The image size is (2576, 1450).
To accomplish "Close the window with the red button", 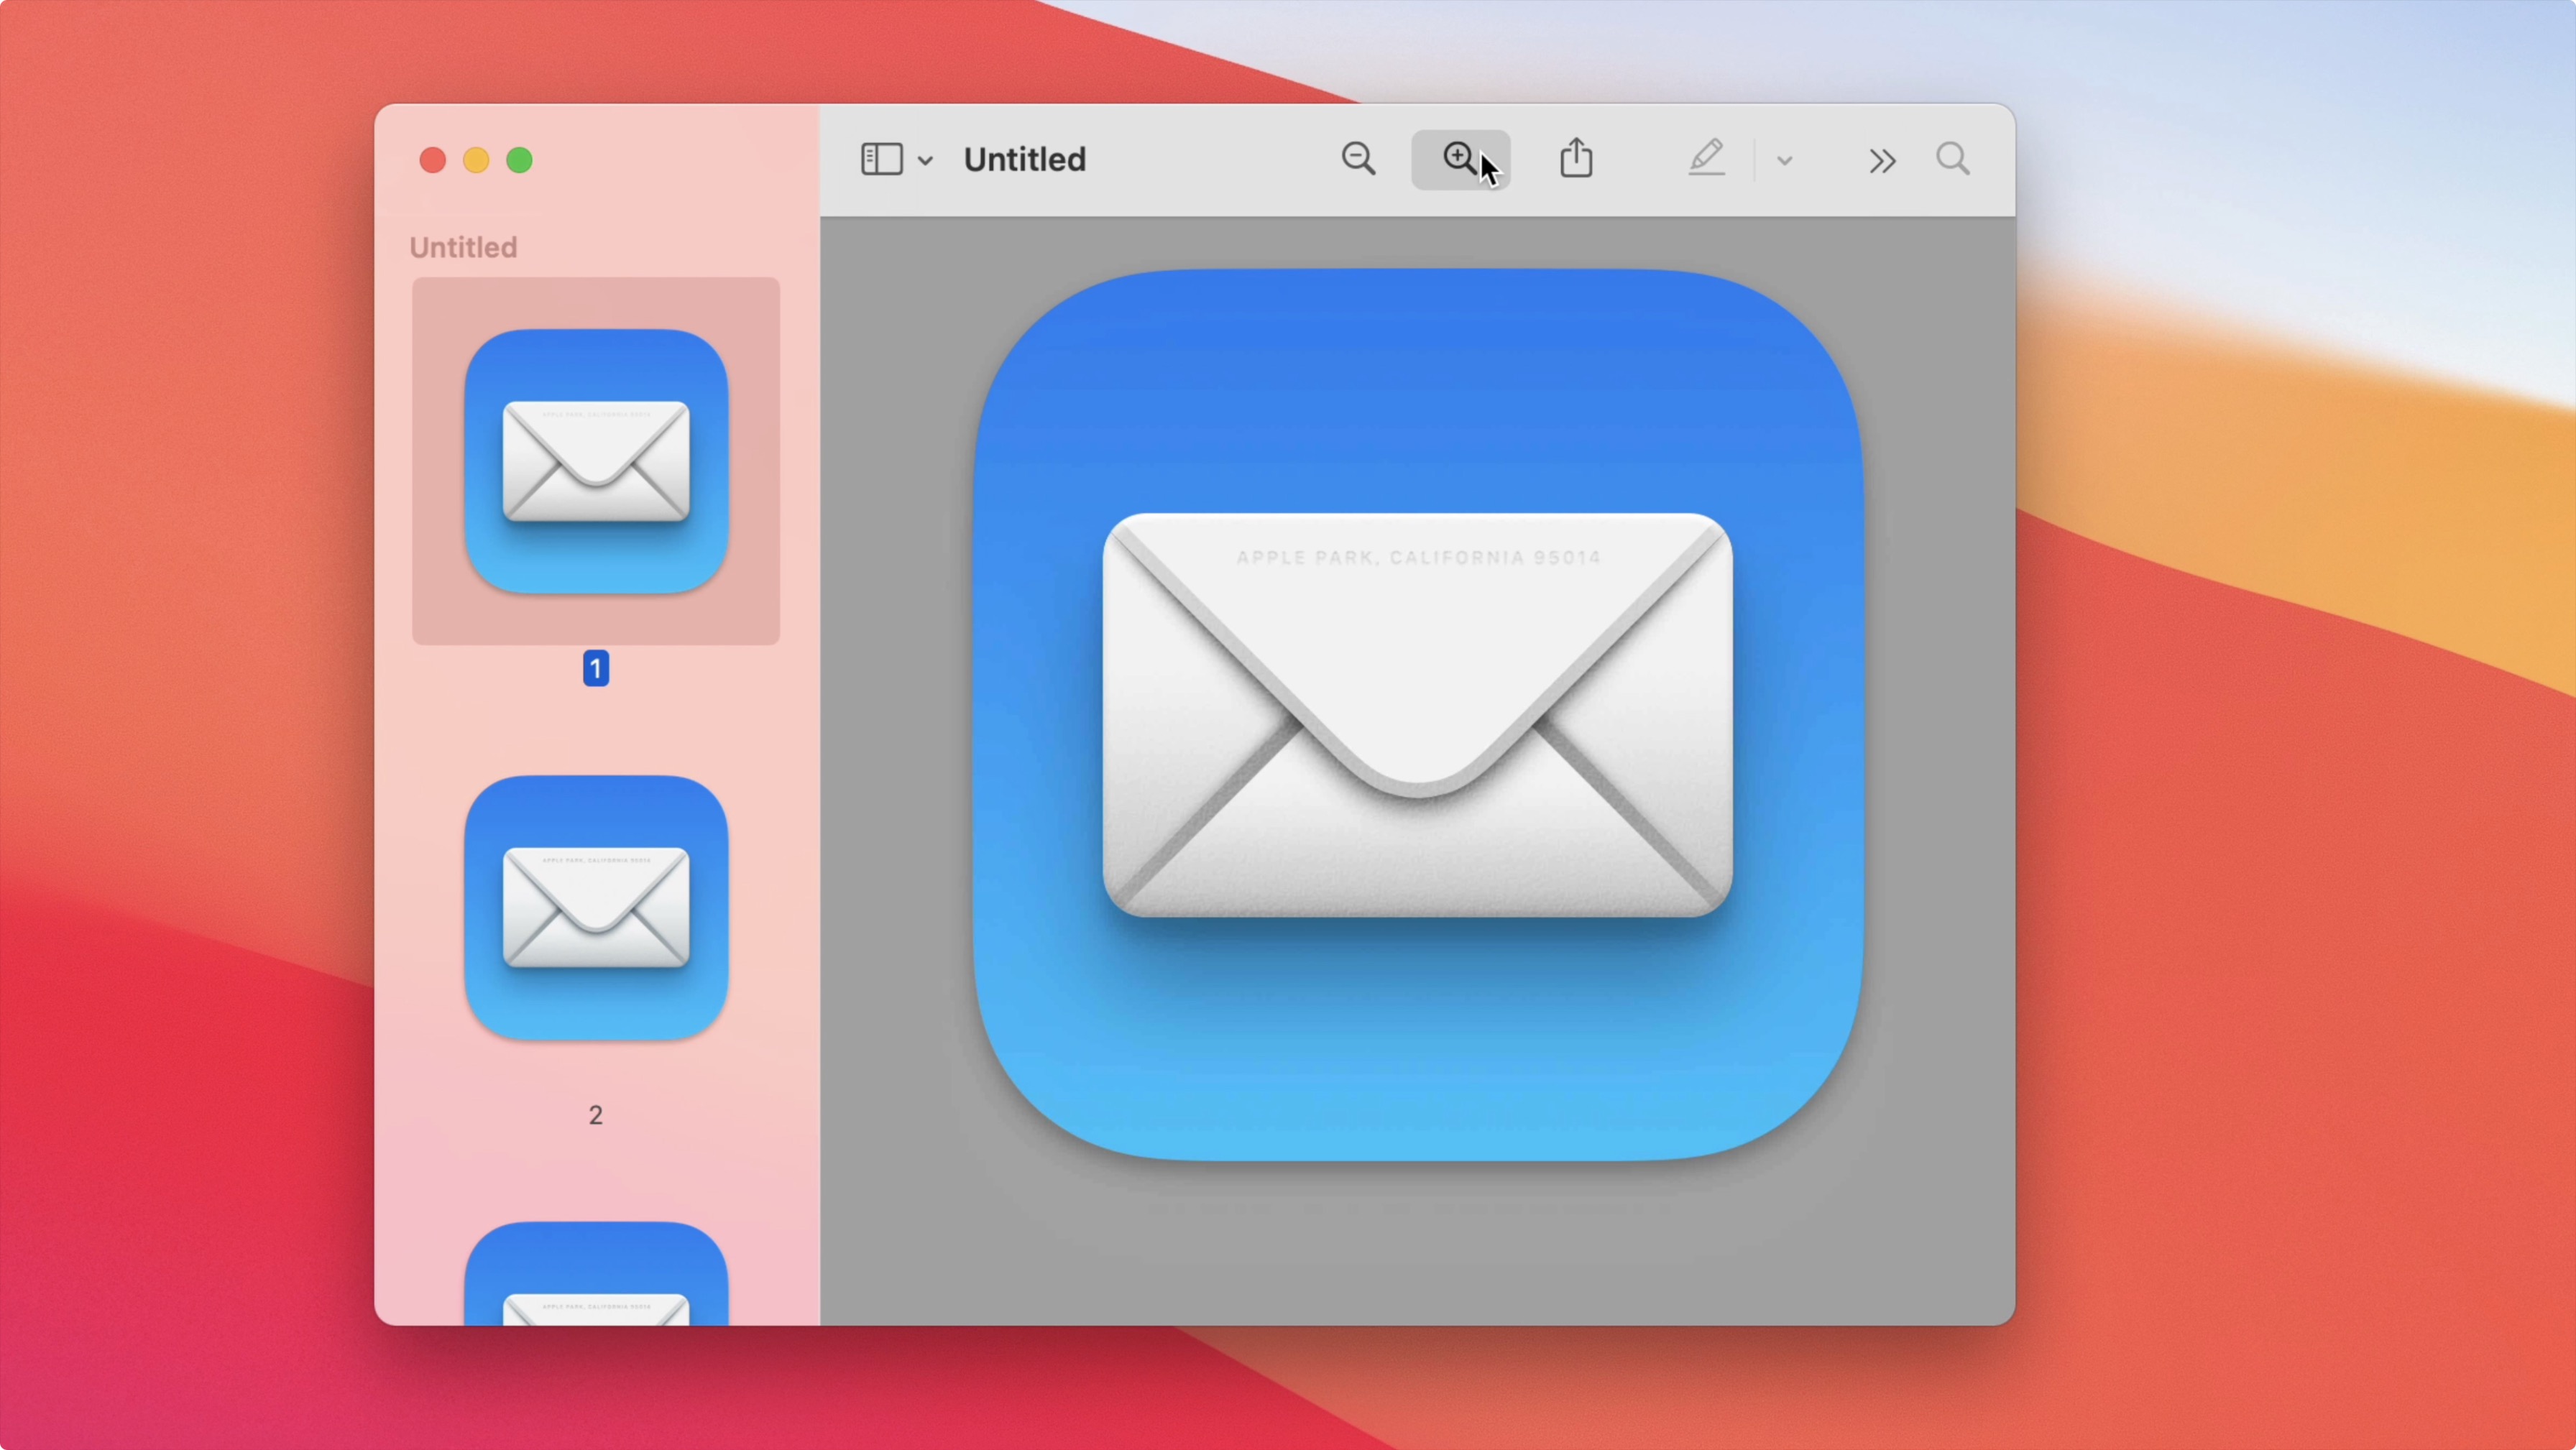I will [x=432, y=160].
